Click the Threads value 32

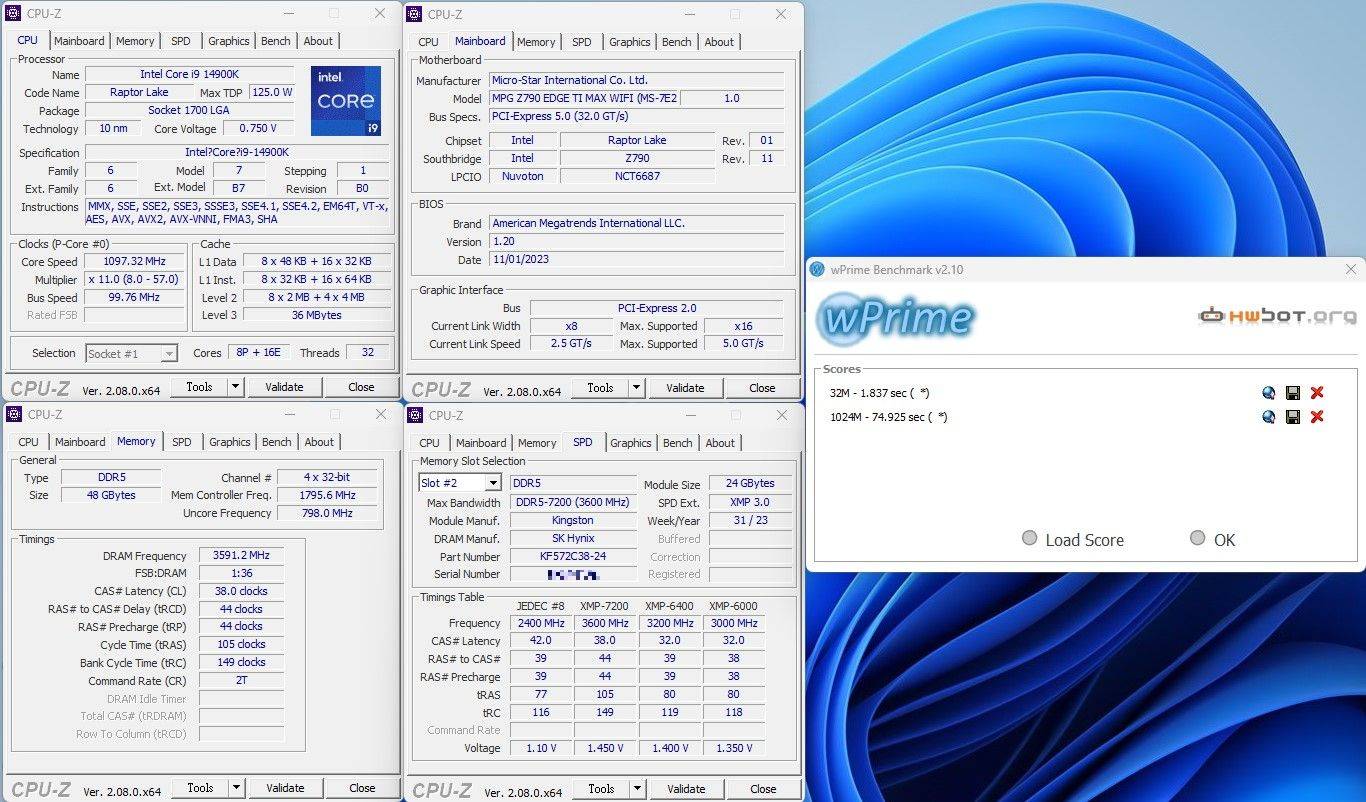368,353
